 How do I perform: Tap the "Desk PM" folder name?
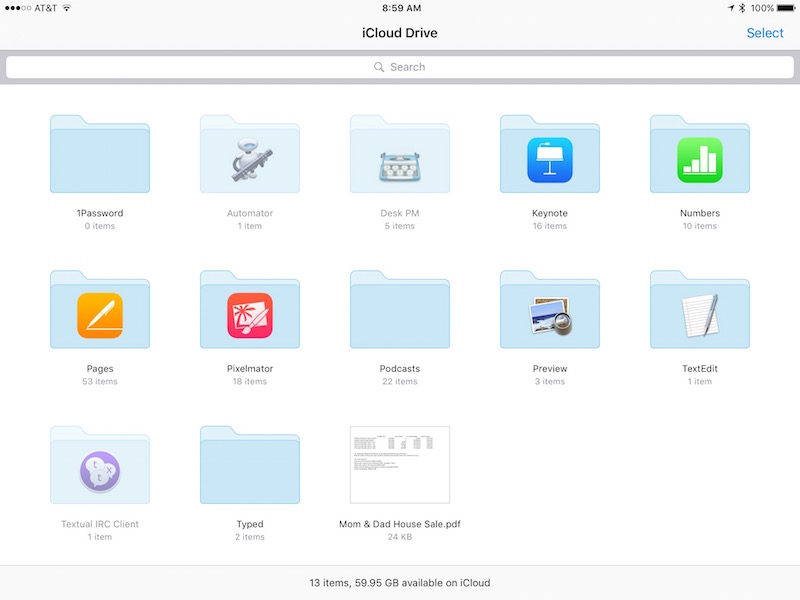point(400,213)
